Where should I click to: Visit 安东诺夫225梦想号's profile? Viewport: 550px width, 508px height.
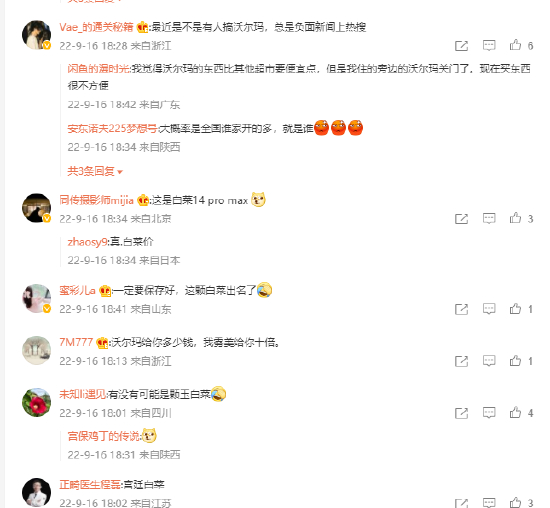[x=112, y=129]
